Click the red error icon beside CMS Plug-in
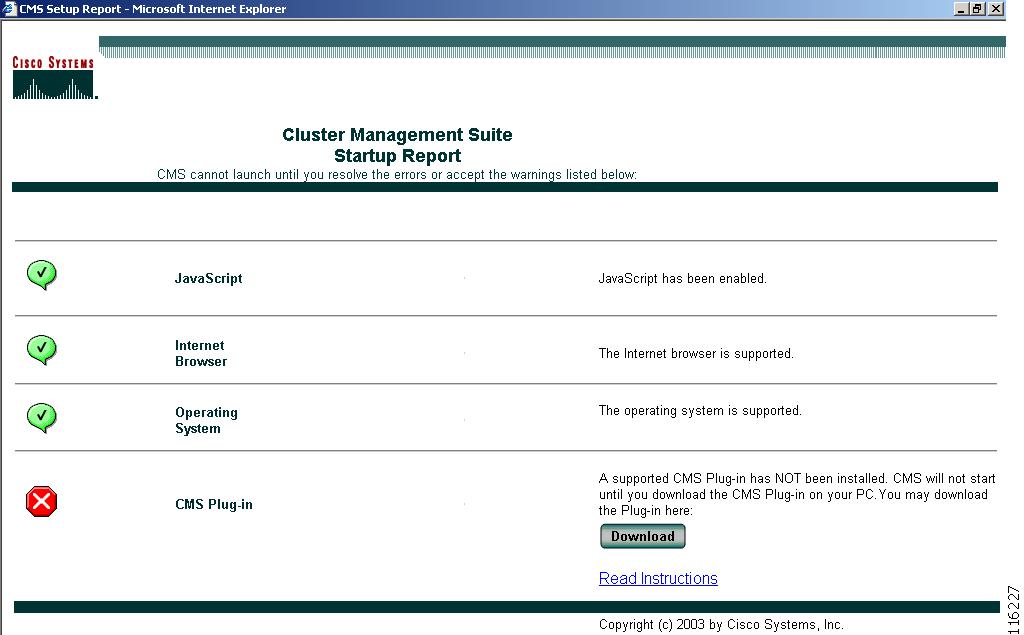 point(42,502)
